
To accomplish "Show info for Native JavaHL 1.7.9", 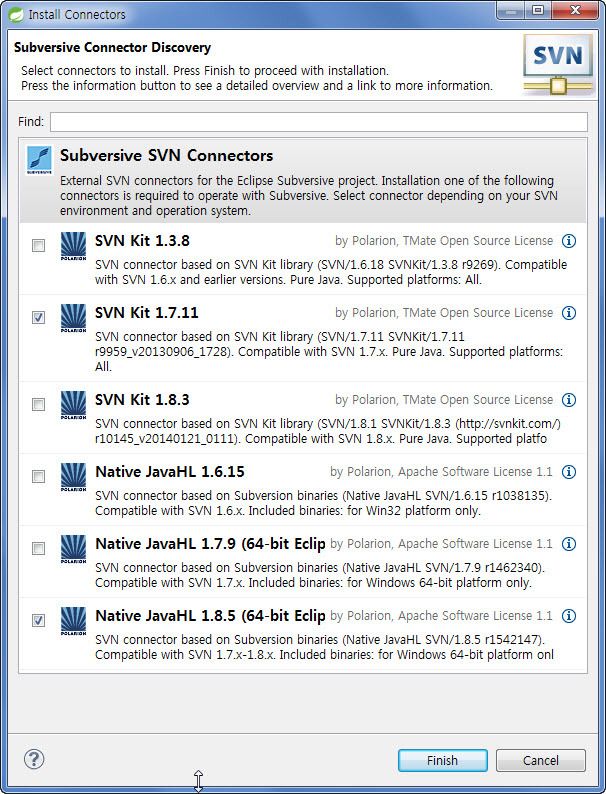I will coord(569,544).
